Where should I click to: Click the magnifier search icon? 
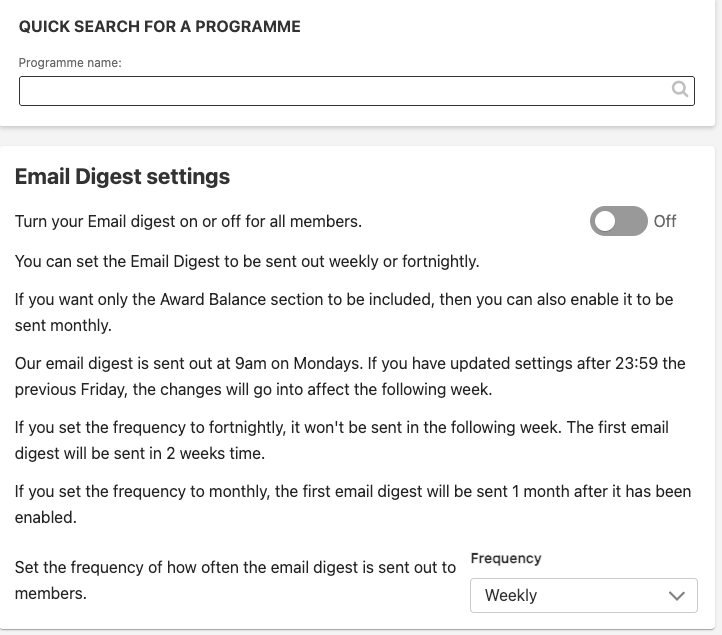(x=680, y=90)
